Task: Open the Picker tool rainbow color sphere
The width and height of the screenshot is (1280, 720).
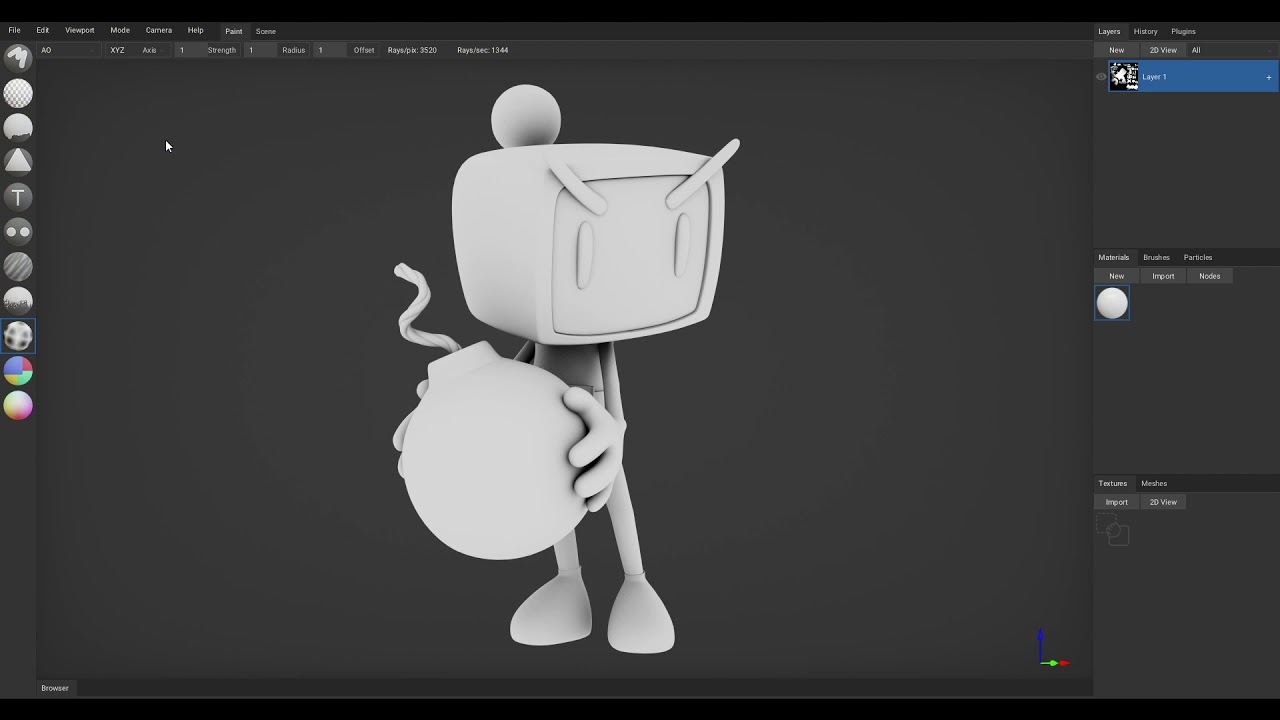Action: pos(18,406)
